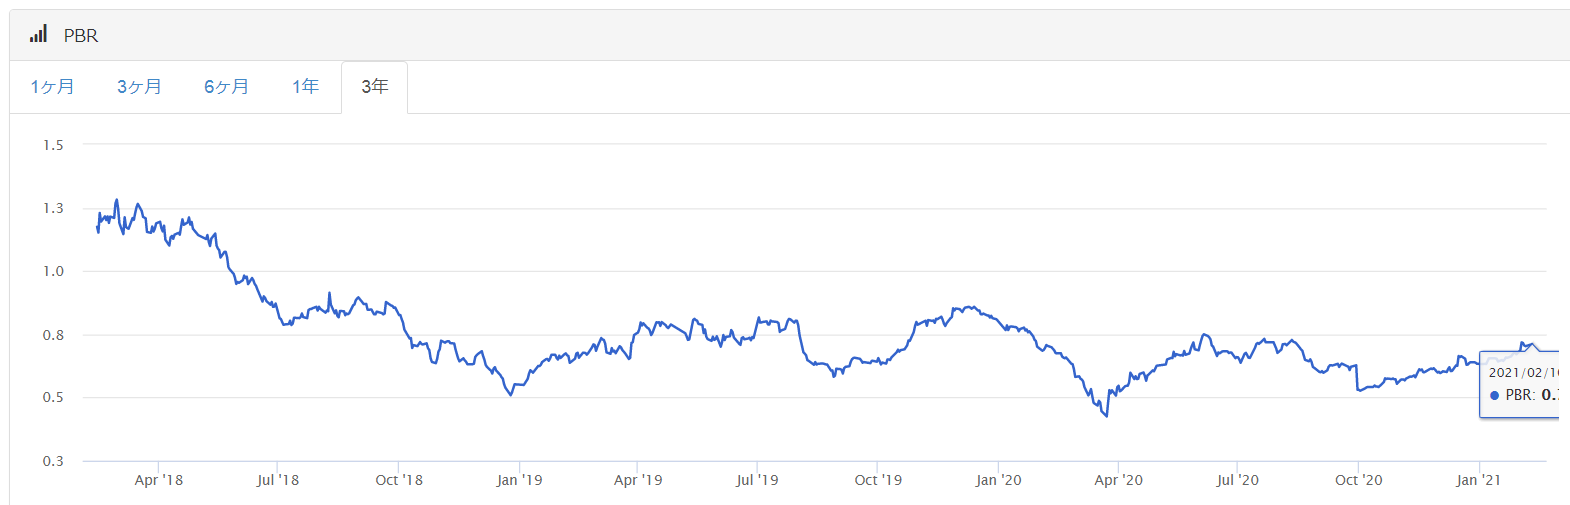
Task: Click the 0.3 y-axis value label
Action: click(x=53, y=461)
